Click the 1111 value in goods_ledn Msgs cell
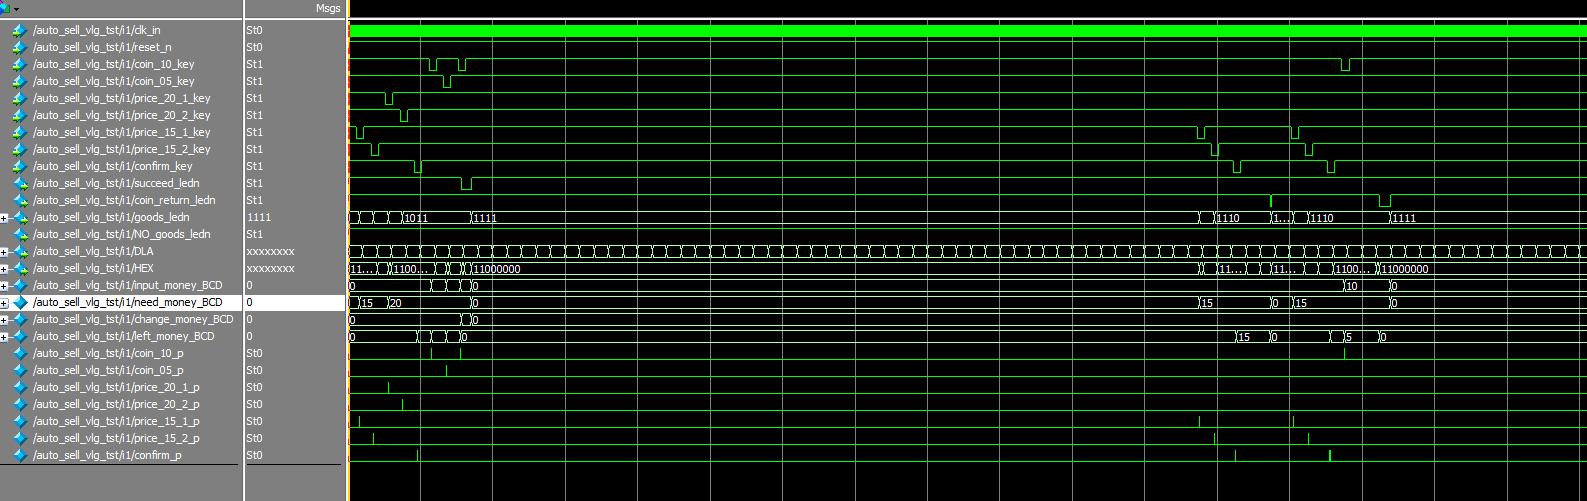The width and height of the screenshot is (1587, 501). pyautogui.click(x=258, y=217)
